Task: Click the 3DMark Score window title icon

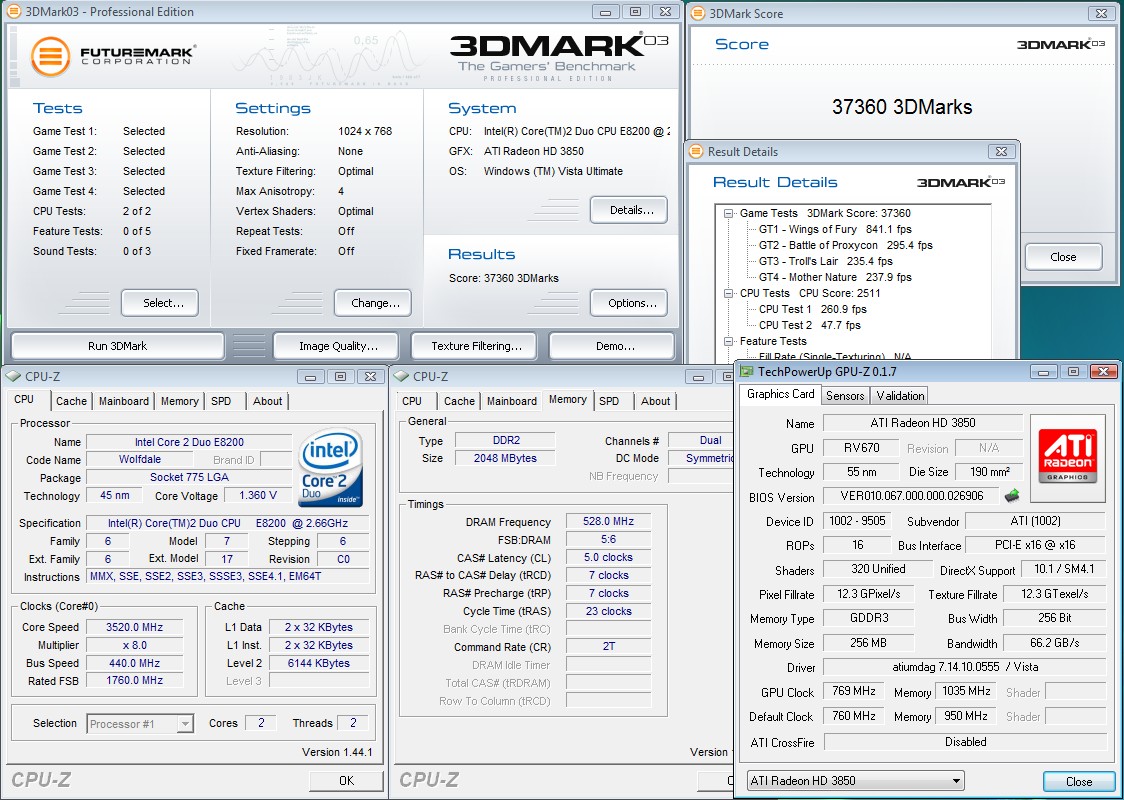Action: (697, 13)
